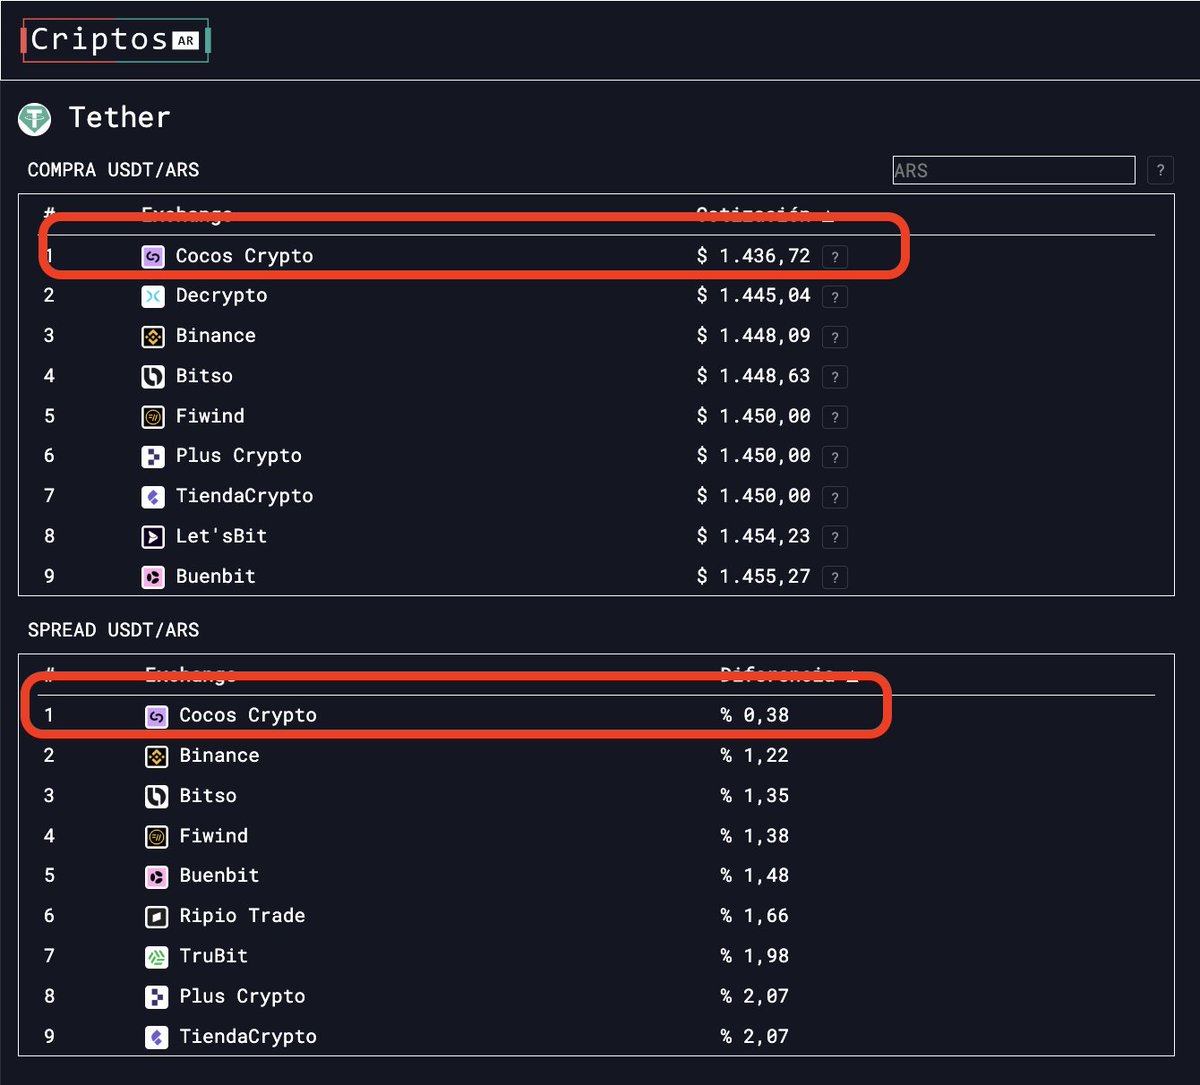This screenshot has width=1200, height=1085.
Task: Click Bitso icon in SPREAD table
Action: coord(156,796)
